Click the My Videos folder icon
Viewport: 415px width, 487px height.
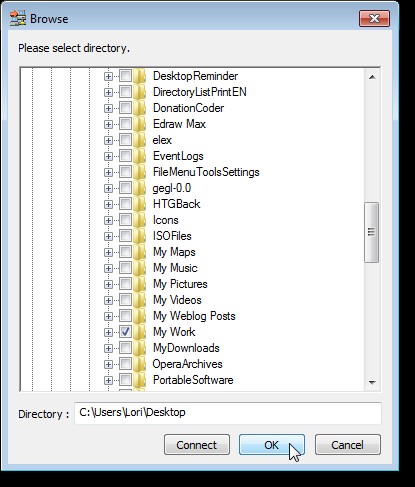(x=139, y=300)
